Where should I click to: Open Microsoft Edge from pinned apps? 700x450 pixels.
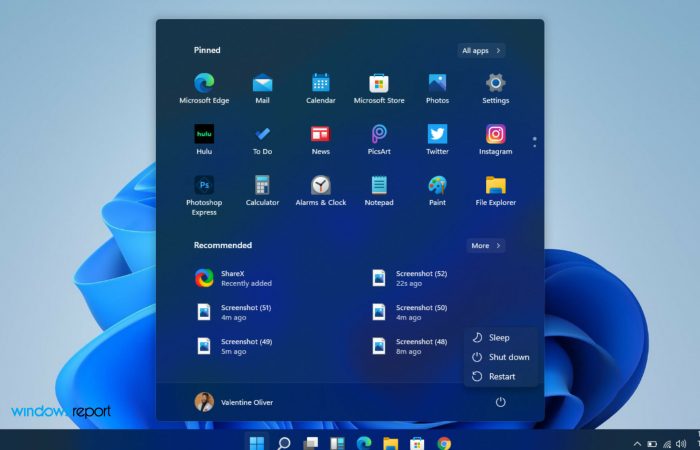click(204, 89)
